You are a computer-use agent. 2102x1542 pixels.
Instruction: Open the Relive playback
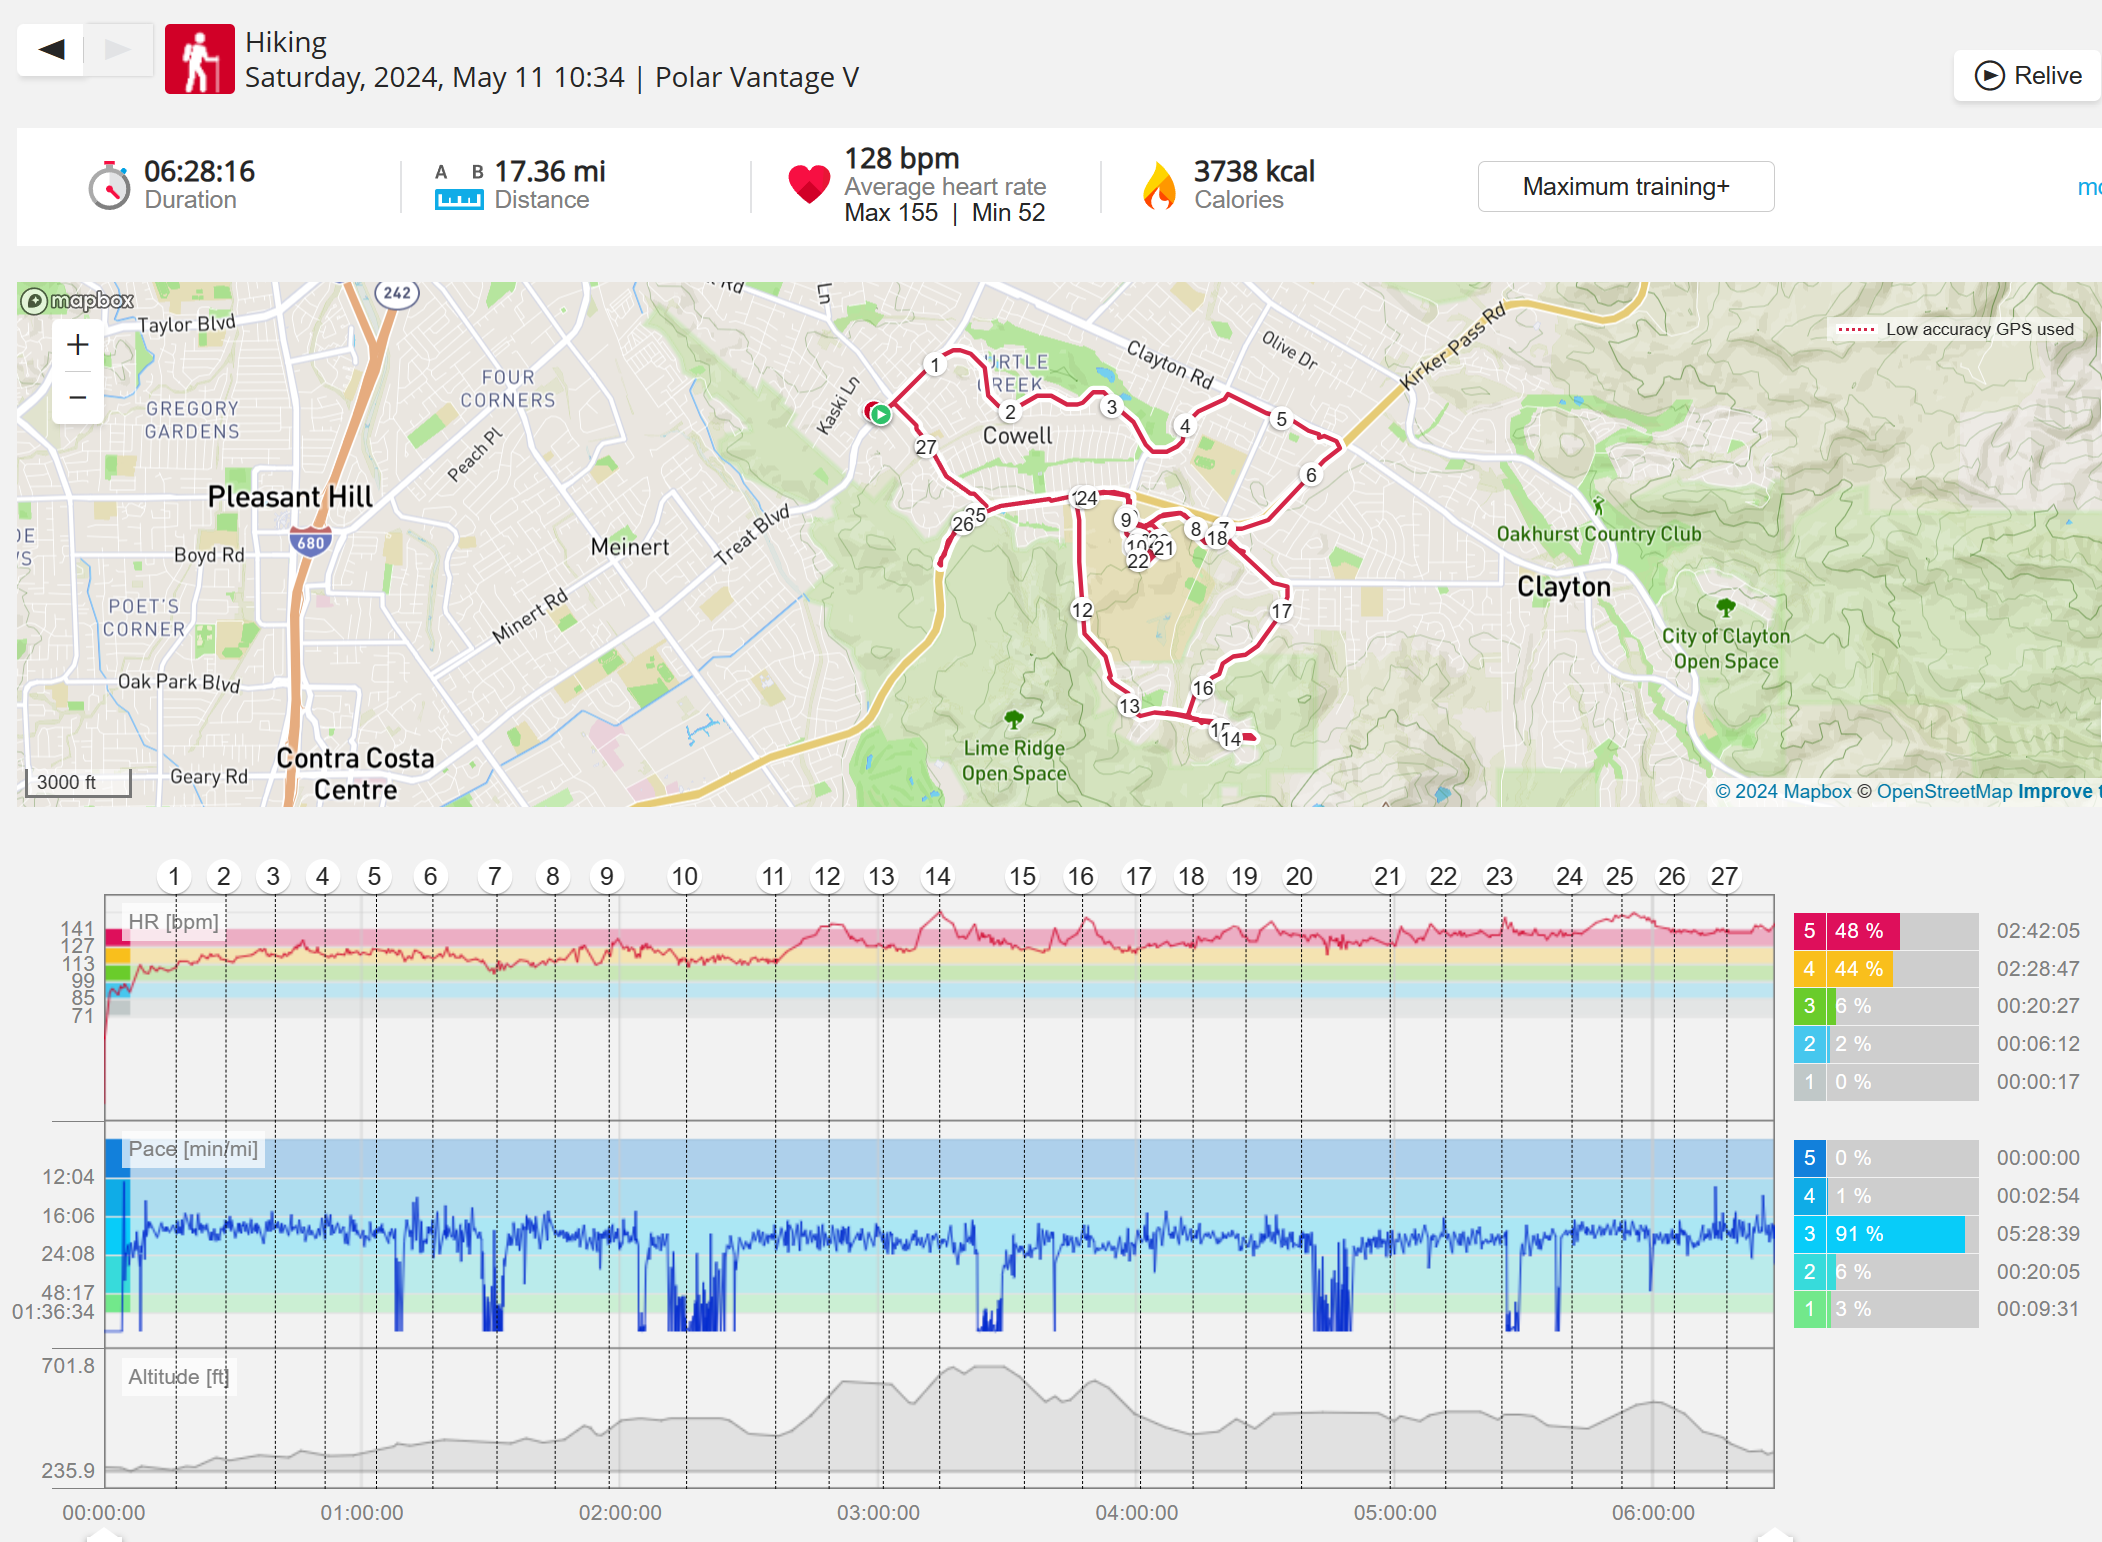[x=2027, y=76]
